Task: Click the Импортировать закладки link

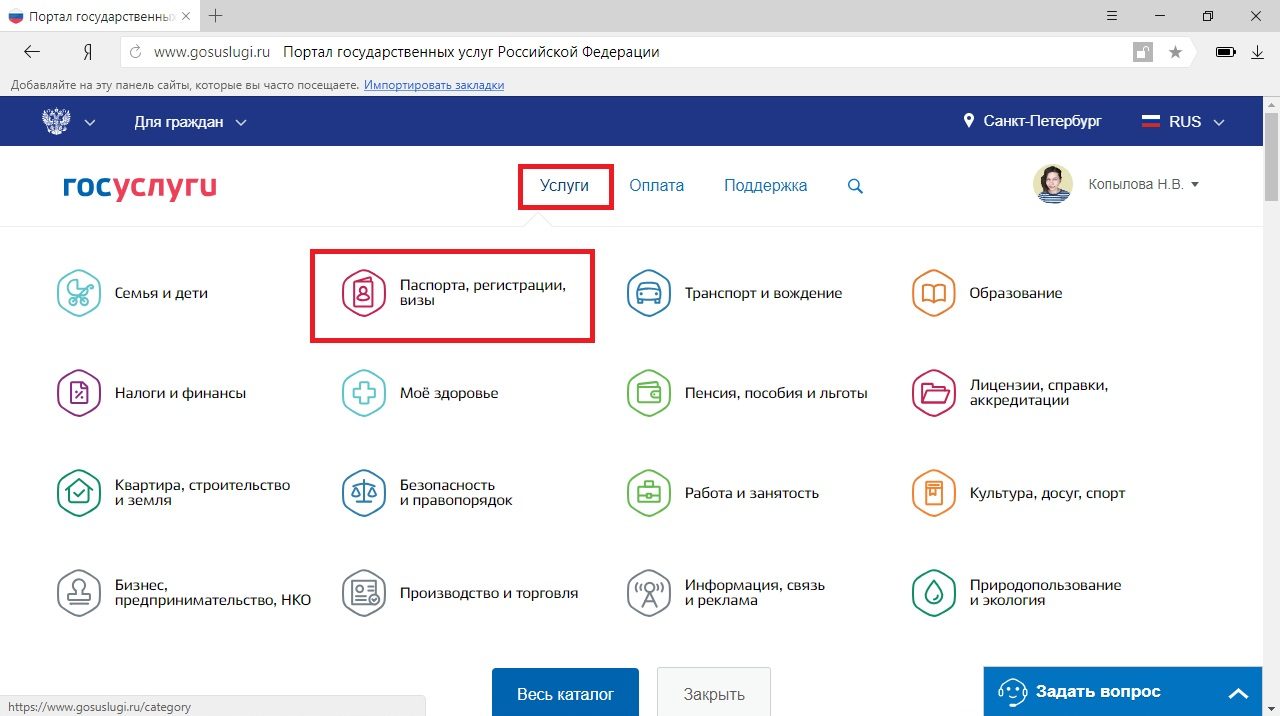Action: coord(434,85)
